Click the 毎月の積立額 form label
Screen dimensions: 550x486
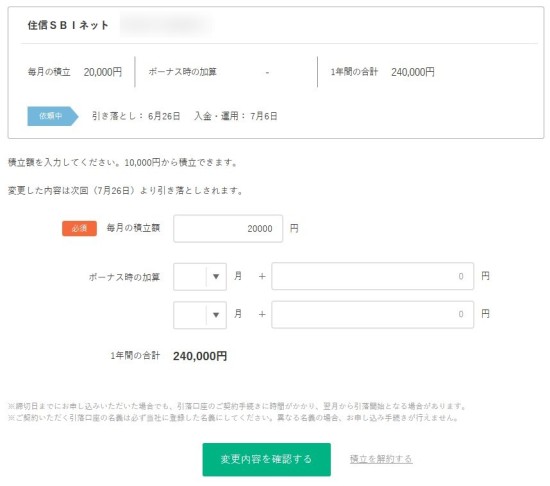133,228
